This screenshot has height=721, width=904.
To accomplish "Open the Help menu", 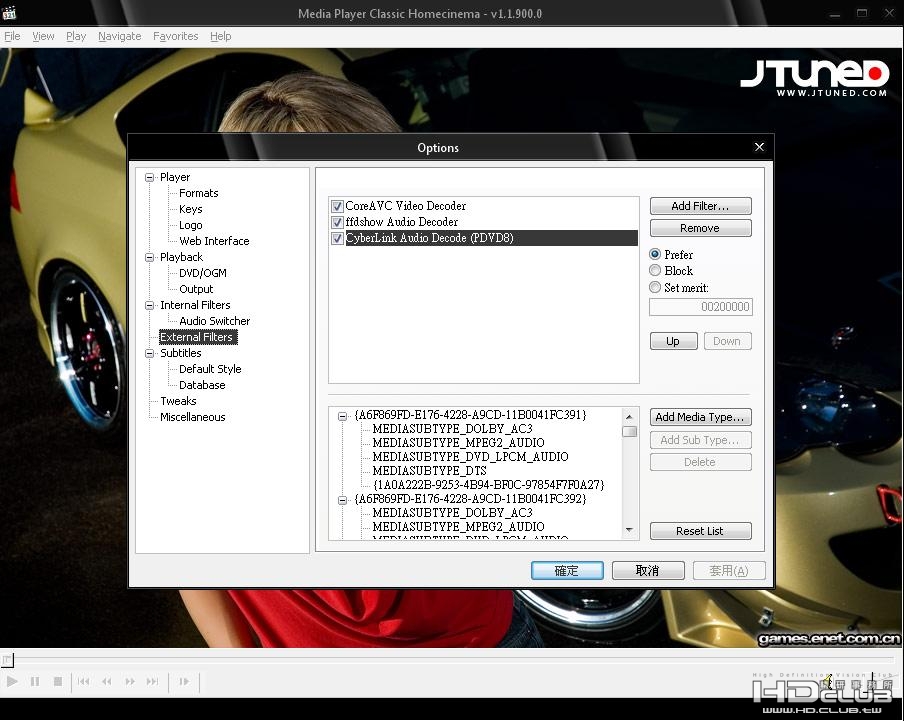I will coord(221,36).
